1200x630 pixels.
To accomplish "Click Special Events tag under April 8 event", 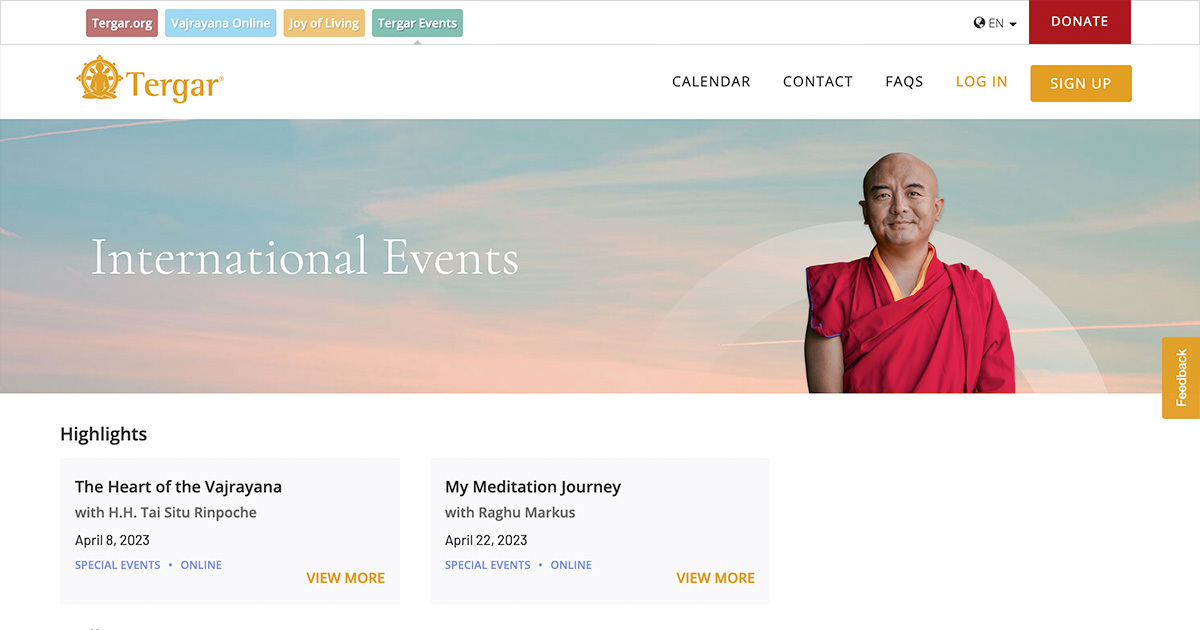I will click(118, 565).
